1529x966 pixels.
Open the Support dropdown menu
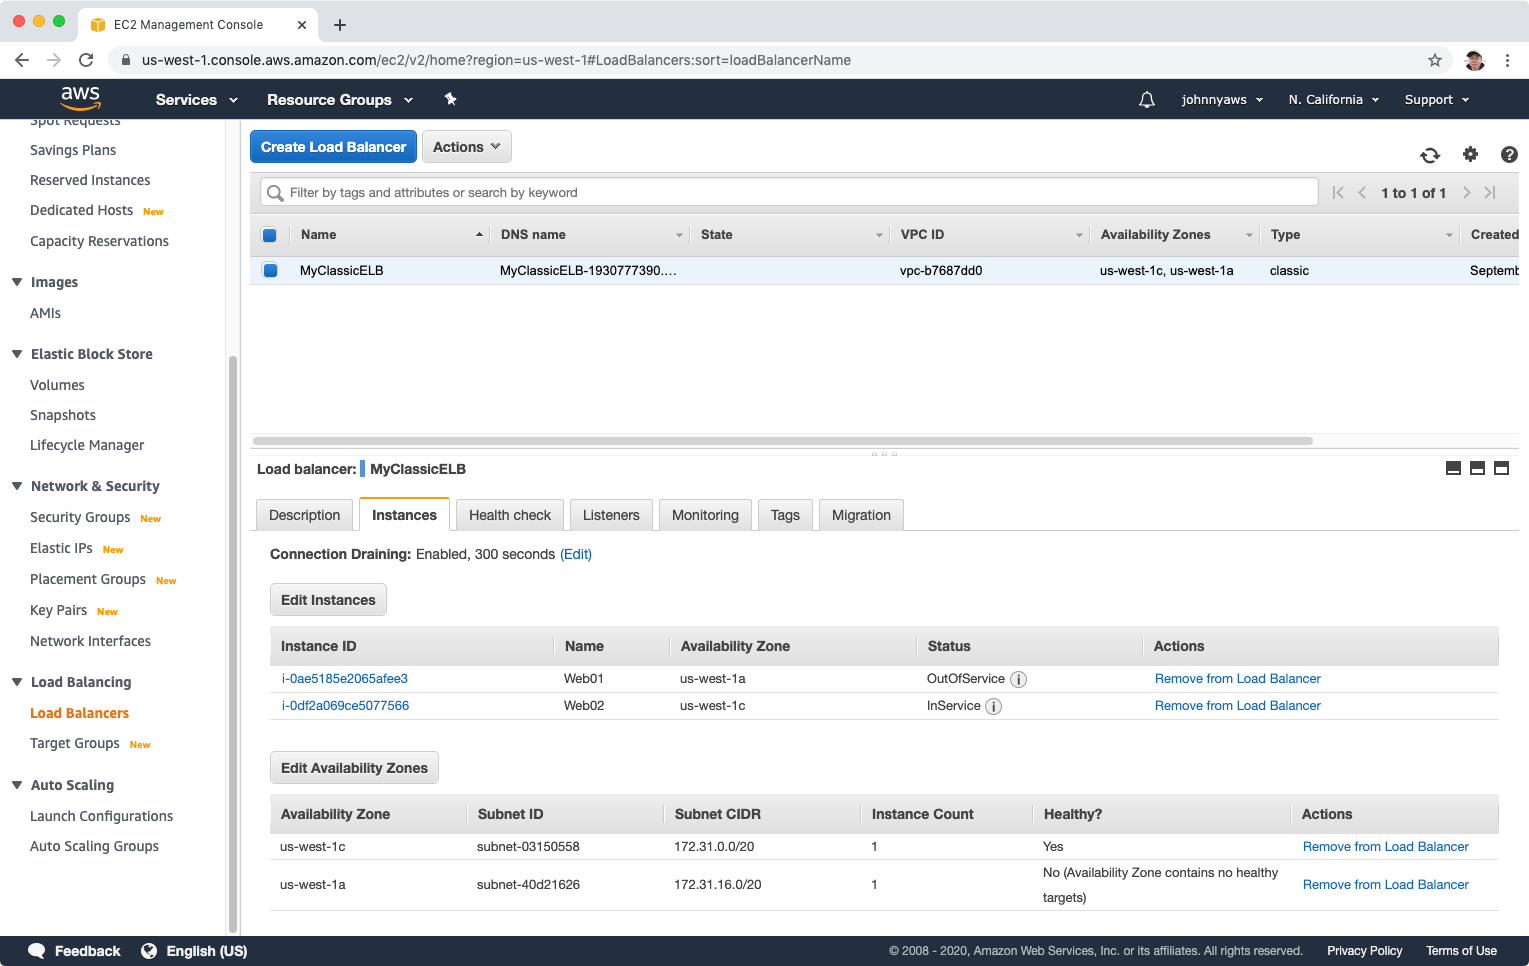pos(1437,100)
